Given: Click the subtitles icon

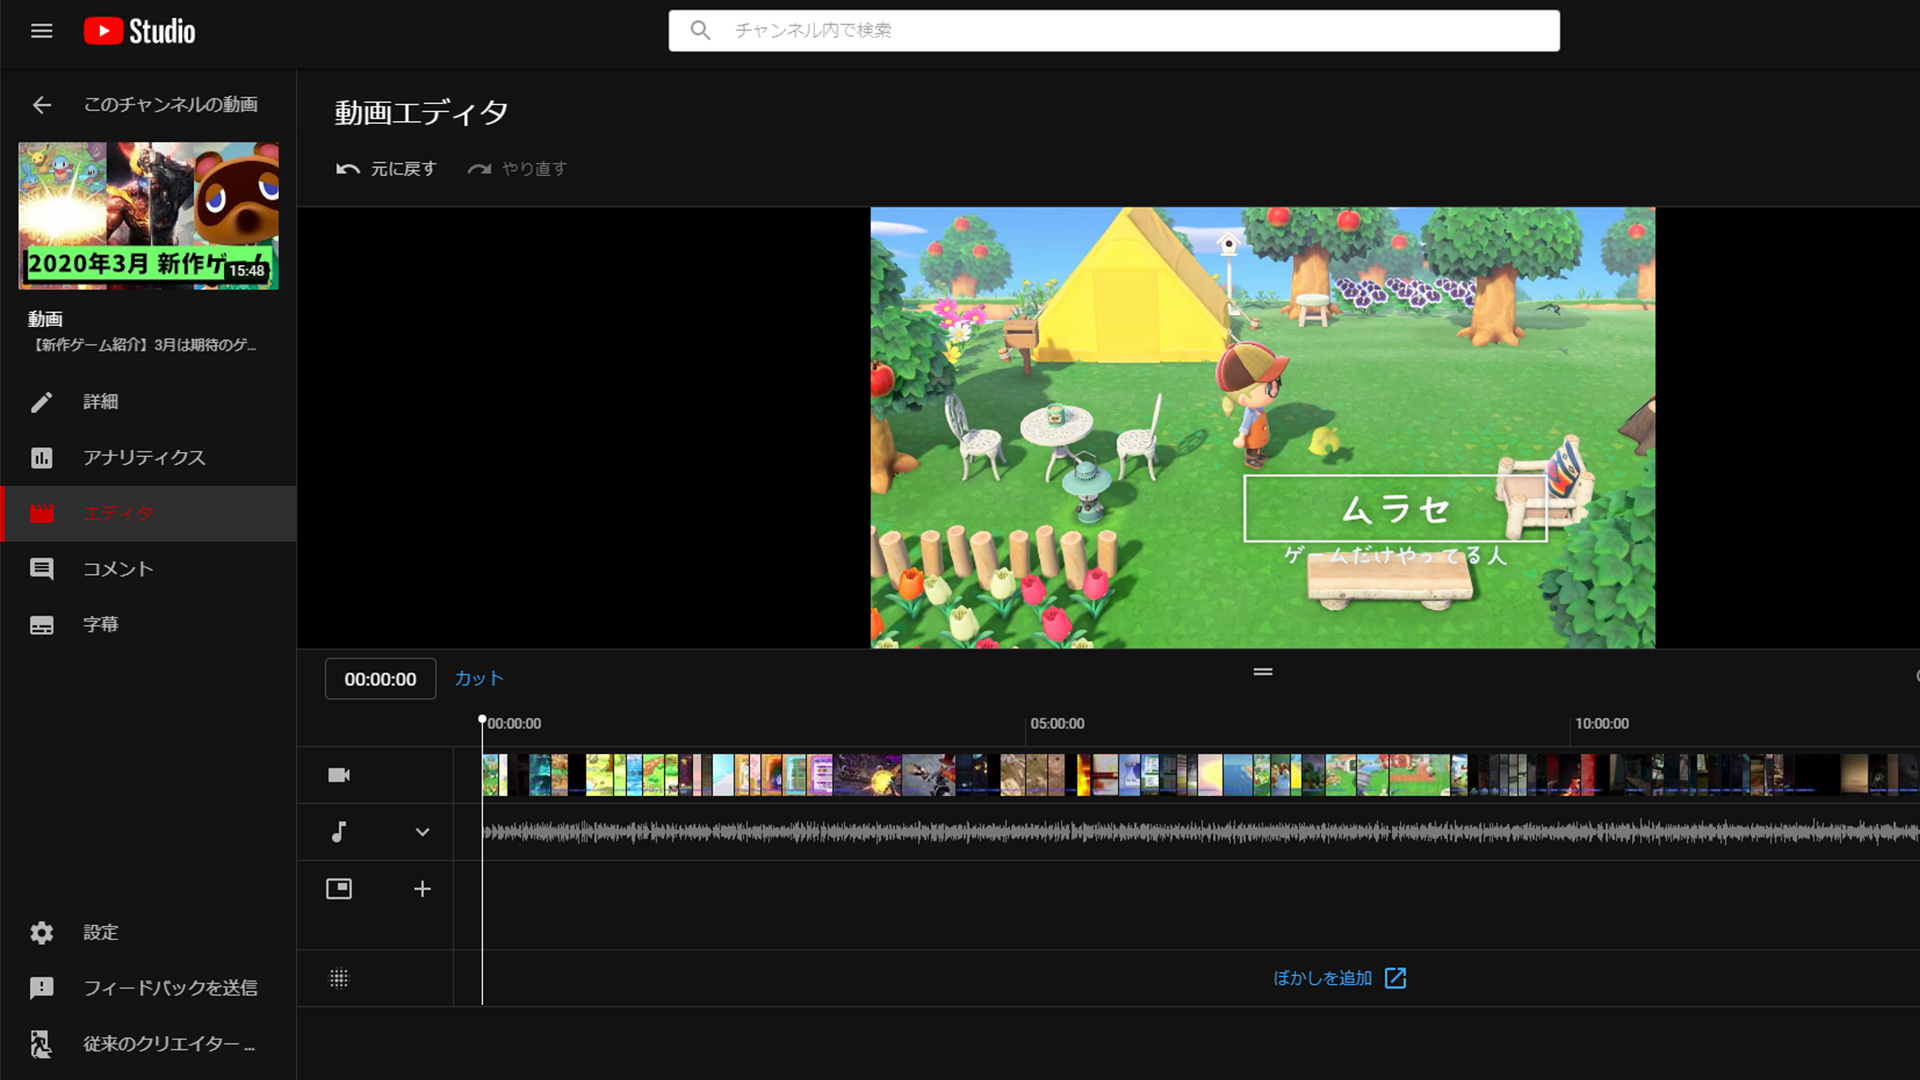Looking at the screenshot, I should [x=41, y=625].
